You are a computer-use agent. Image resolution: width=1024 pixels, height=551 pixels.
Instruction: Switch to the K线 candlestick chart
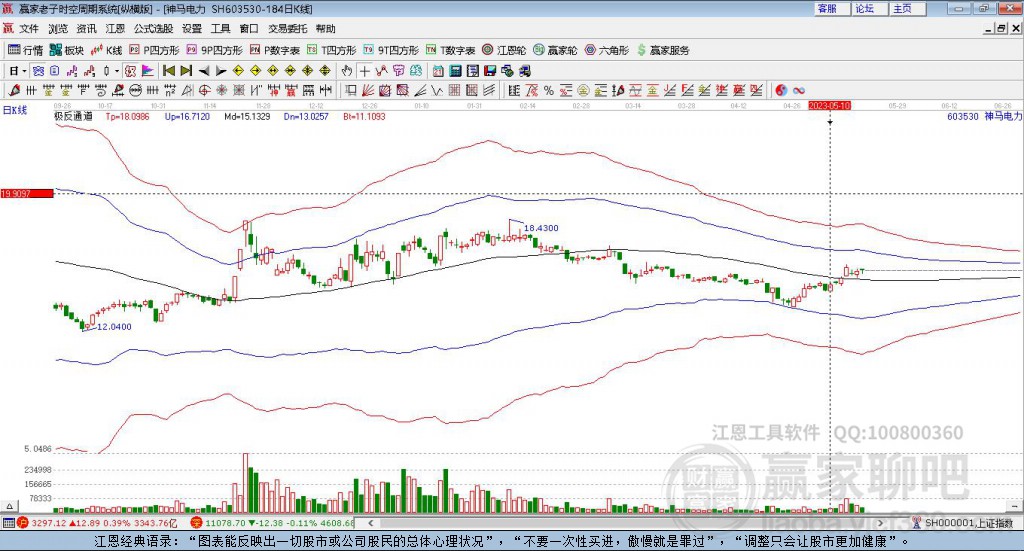pyautogui.click(x=106, y=50)
